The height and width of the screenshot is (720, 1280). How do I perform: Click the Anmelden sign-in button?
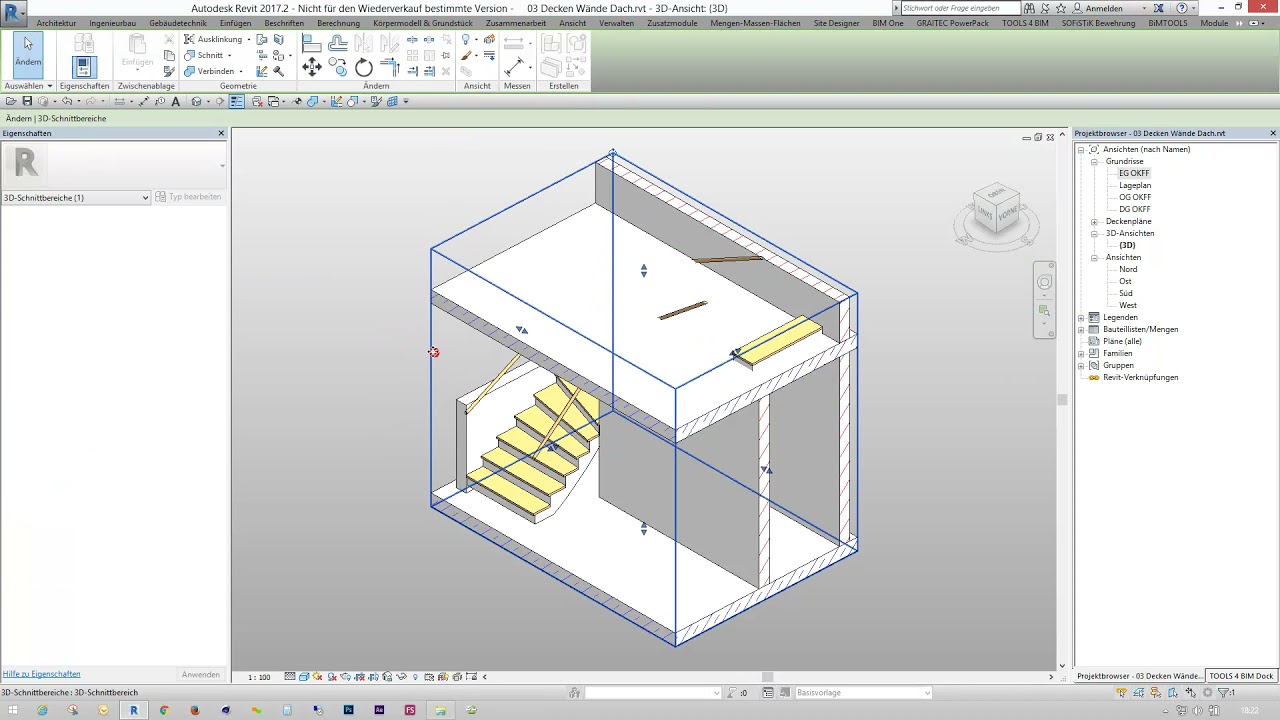point(1105,8)
